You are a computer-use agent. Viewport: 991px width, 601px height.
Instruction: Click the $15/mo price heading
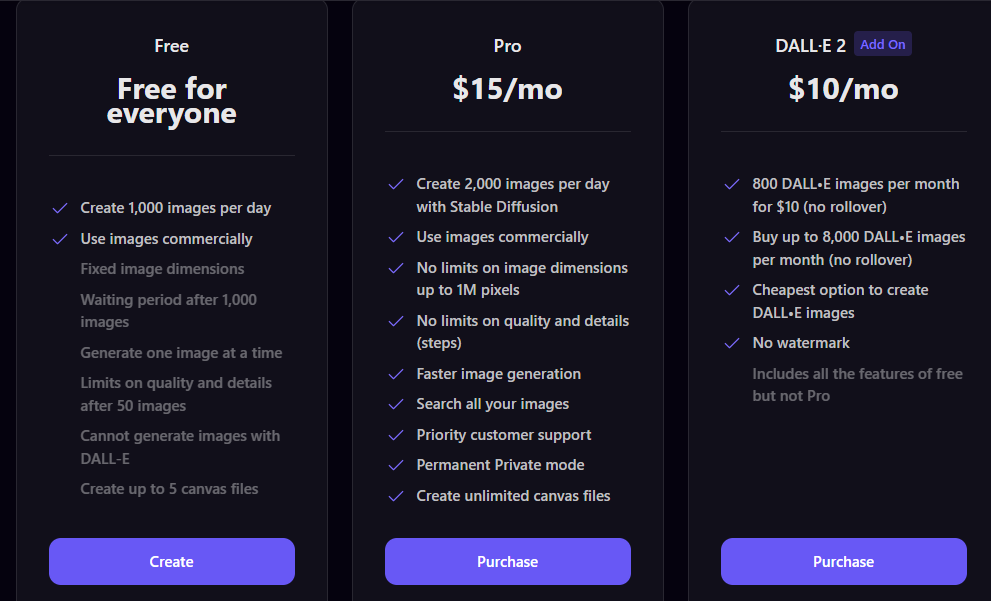508,89
